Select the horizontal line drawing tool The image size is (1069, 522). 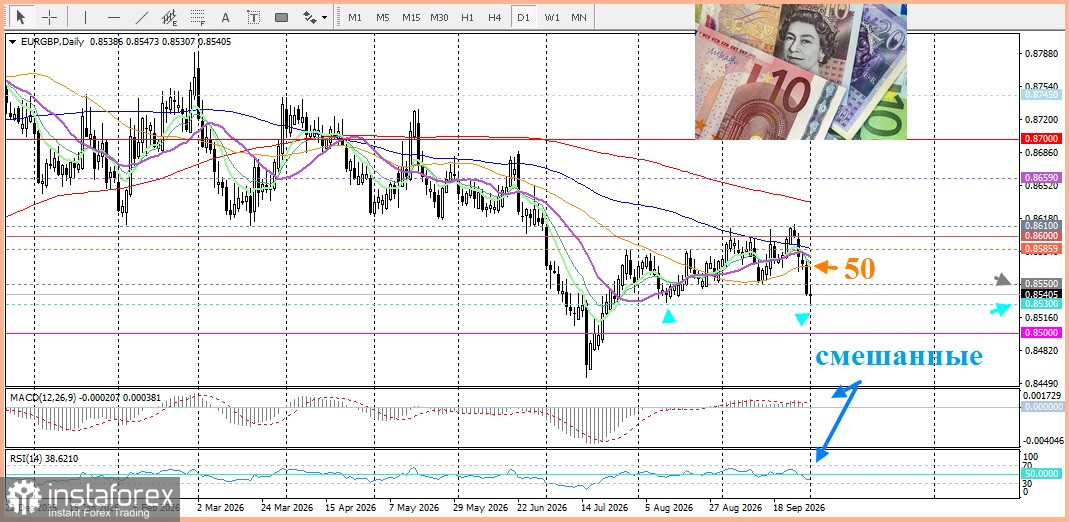[114, 17]
